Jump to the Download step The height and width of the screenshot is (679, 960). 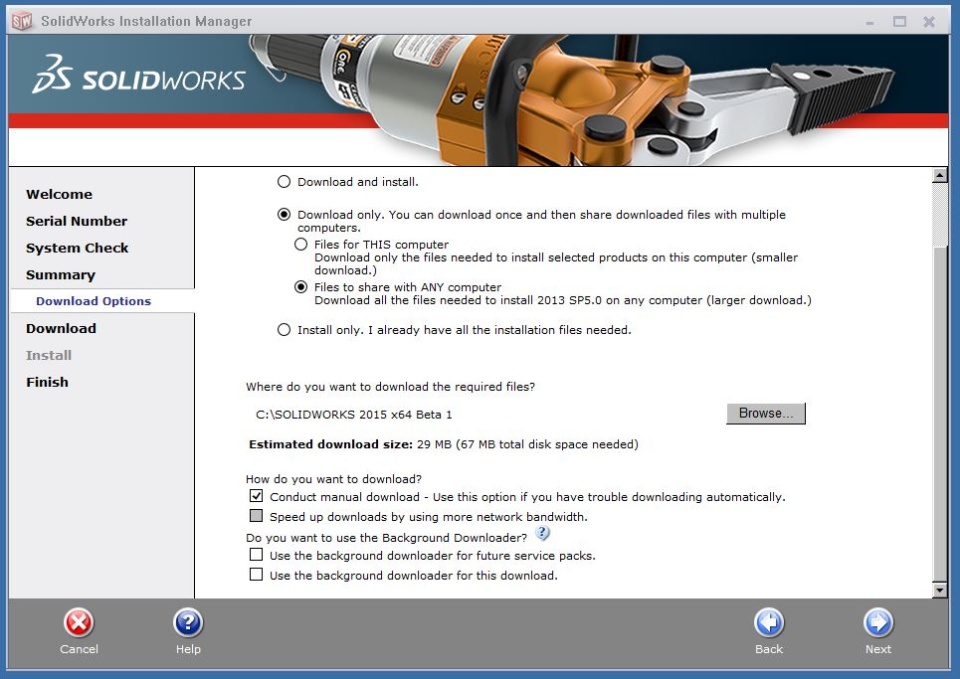(x=61, y=328)
